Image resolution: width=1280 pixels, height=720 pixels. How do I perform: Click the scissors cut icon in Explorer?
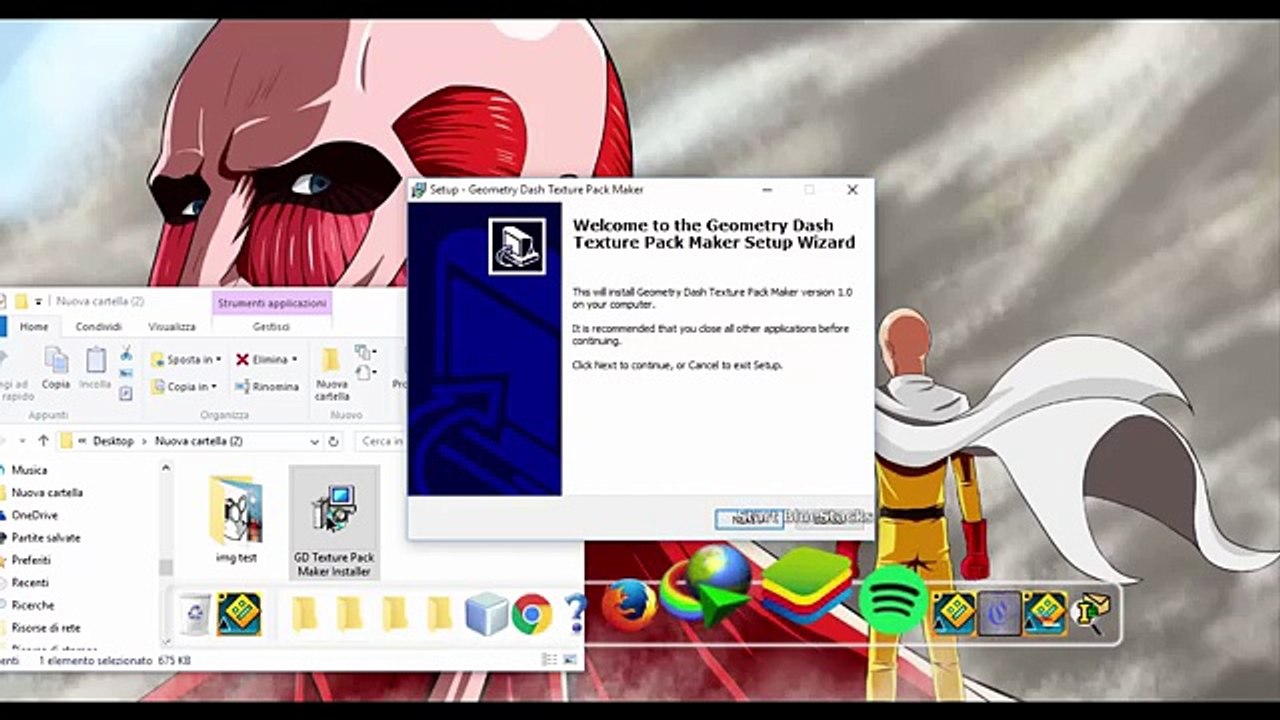(126, 353)
